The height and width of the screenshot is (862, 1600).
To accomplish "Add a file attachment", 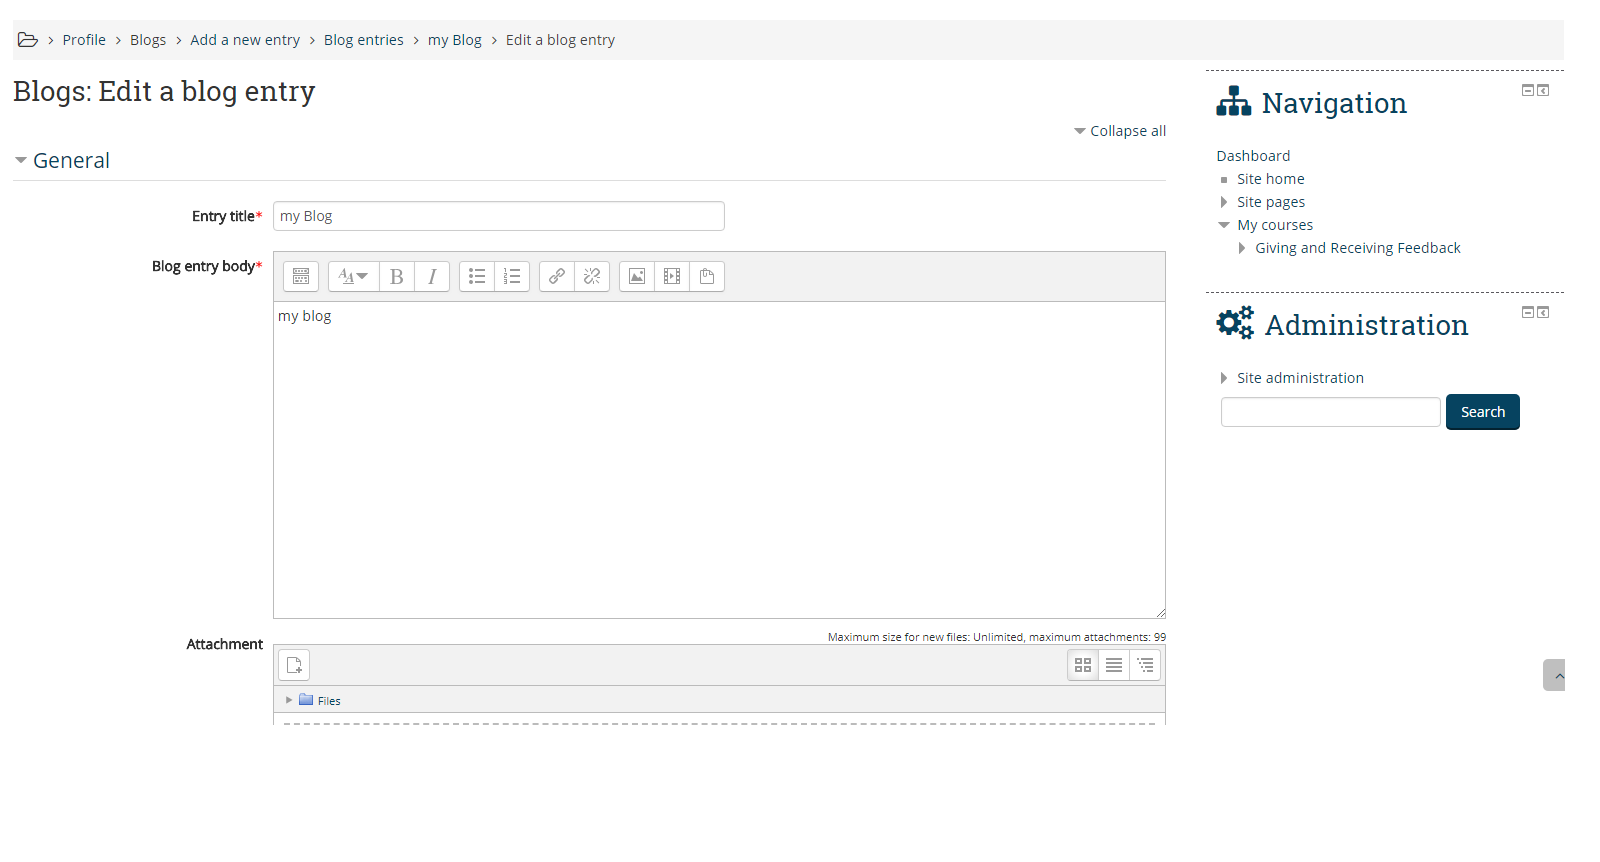I will 294,665.
